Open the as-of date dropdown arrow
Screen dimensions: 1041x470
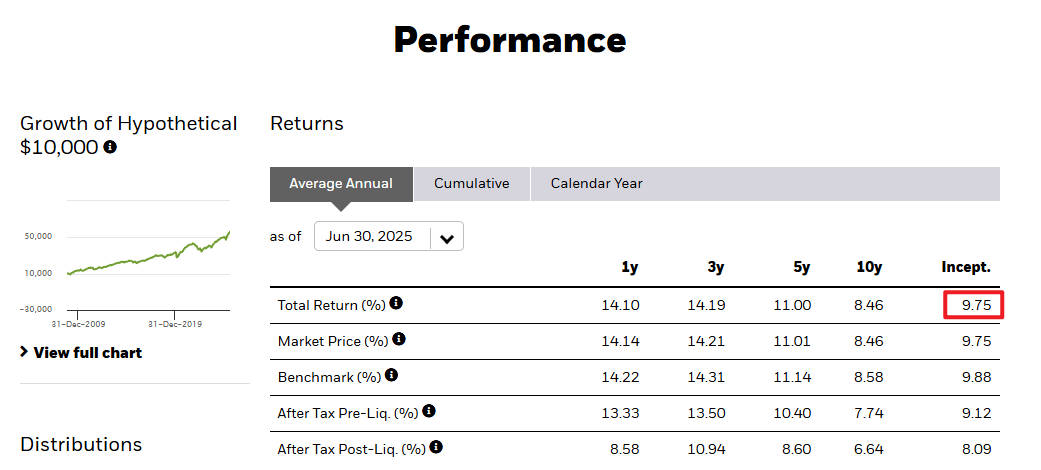447,237
